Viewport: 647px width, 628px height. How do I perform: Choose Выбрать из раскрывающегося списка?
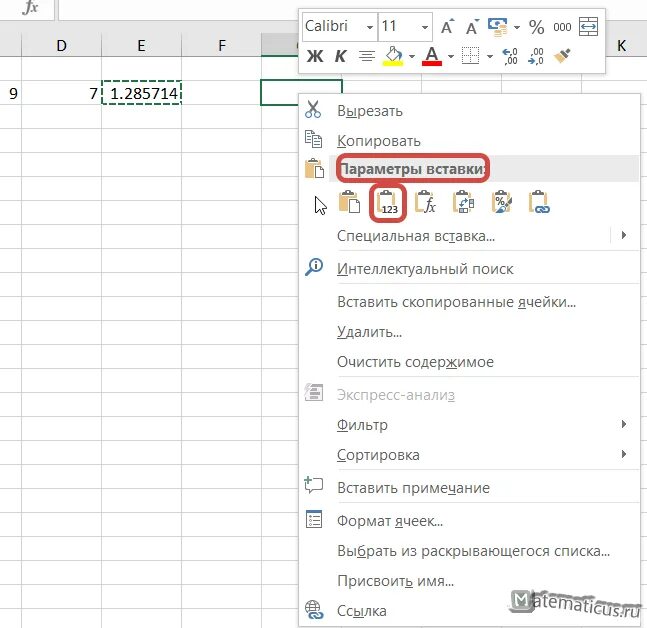(x=473, y=551)
